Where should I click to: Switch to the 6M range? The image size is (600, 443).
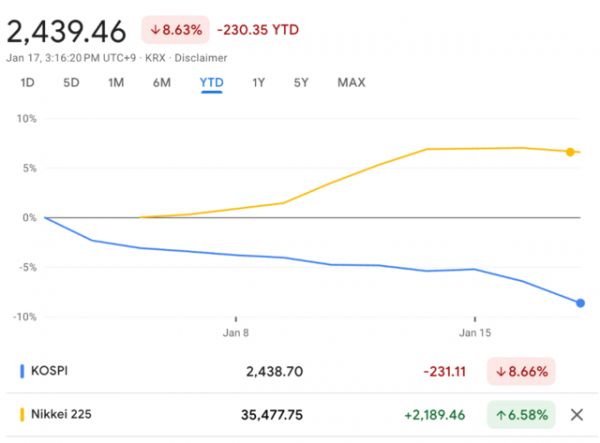point(162,82)
